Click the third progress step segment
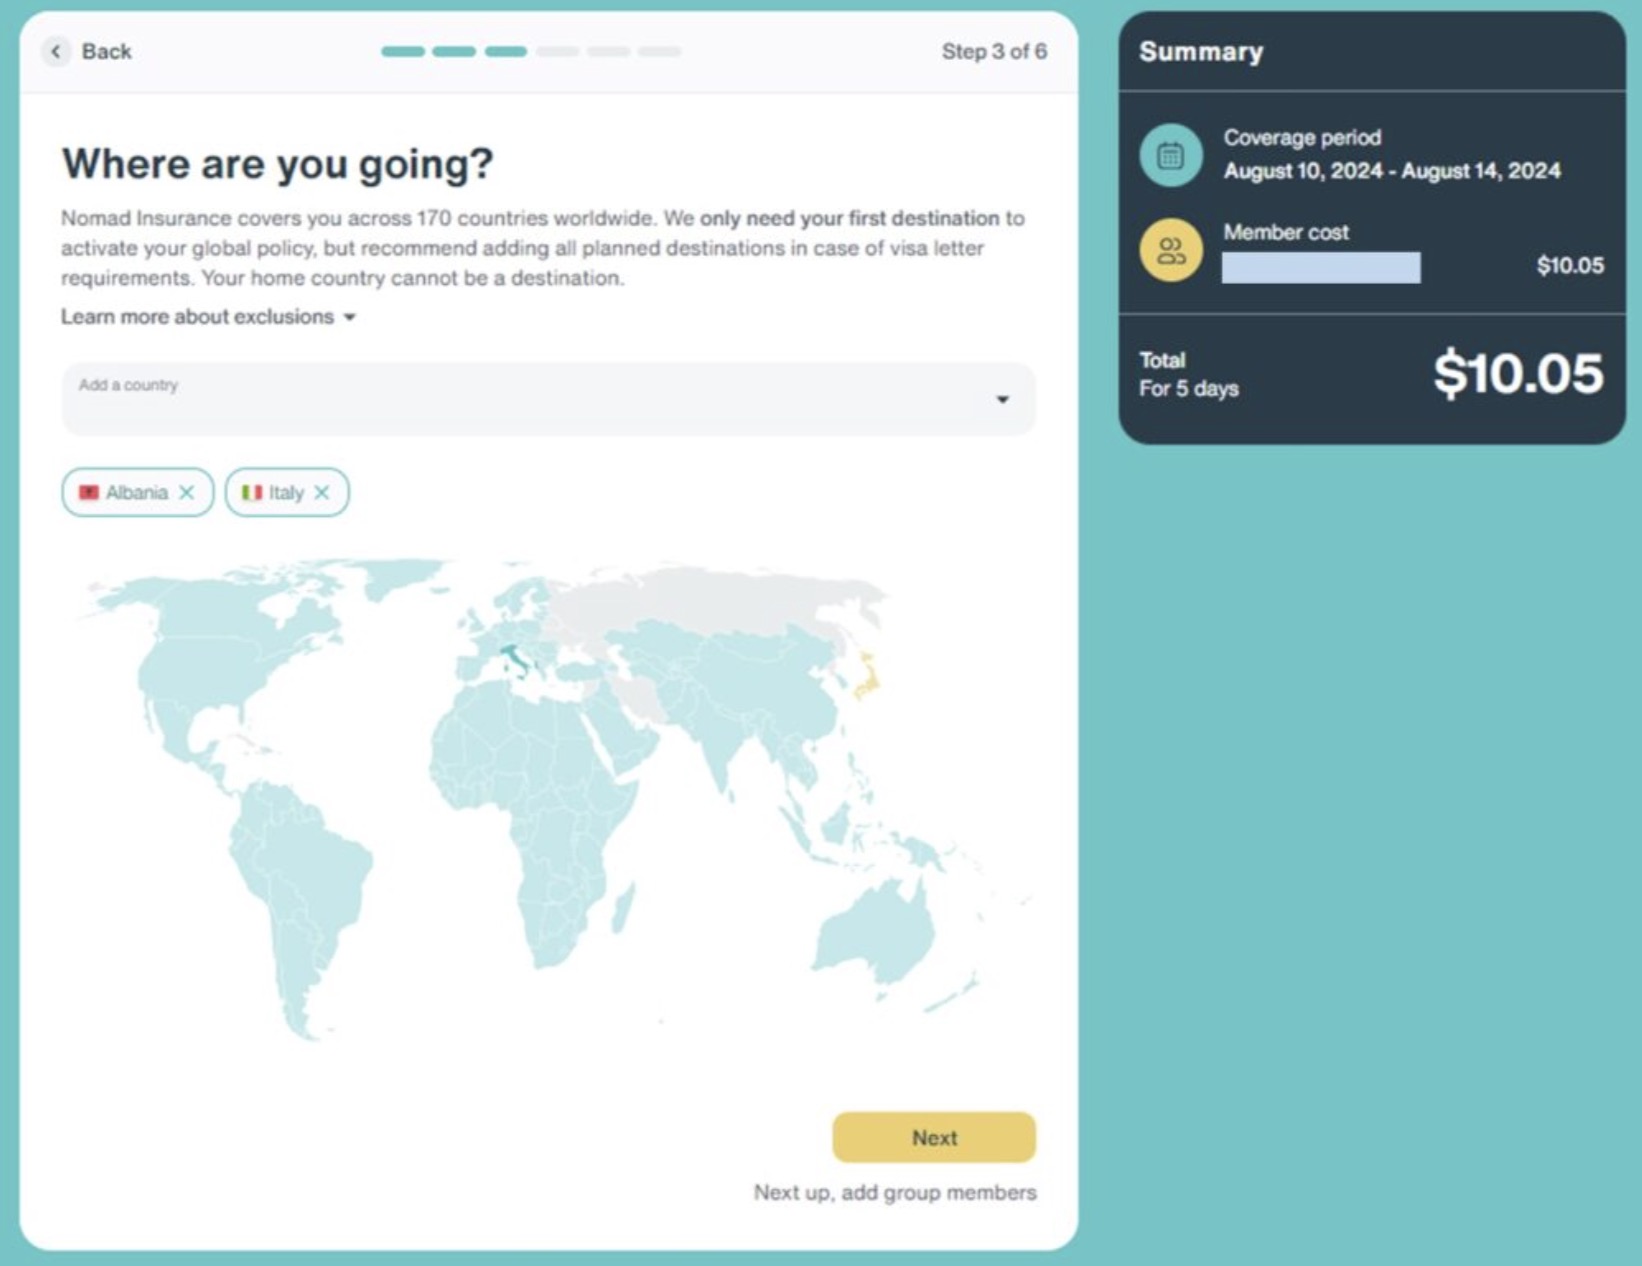The width and height of the screenshot is (1642, 1266). [506, 51]
